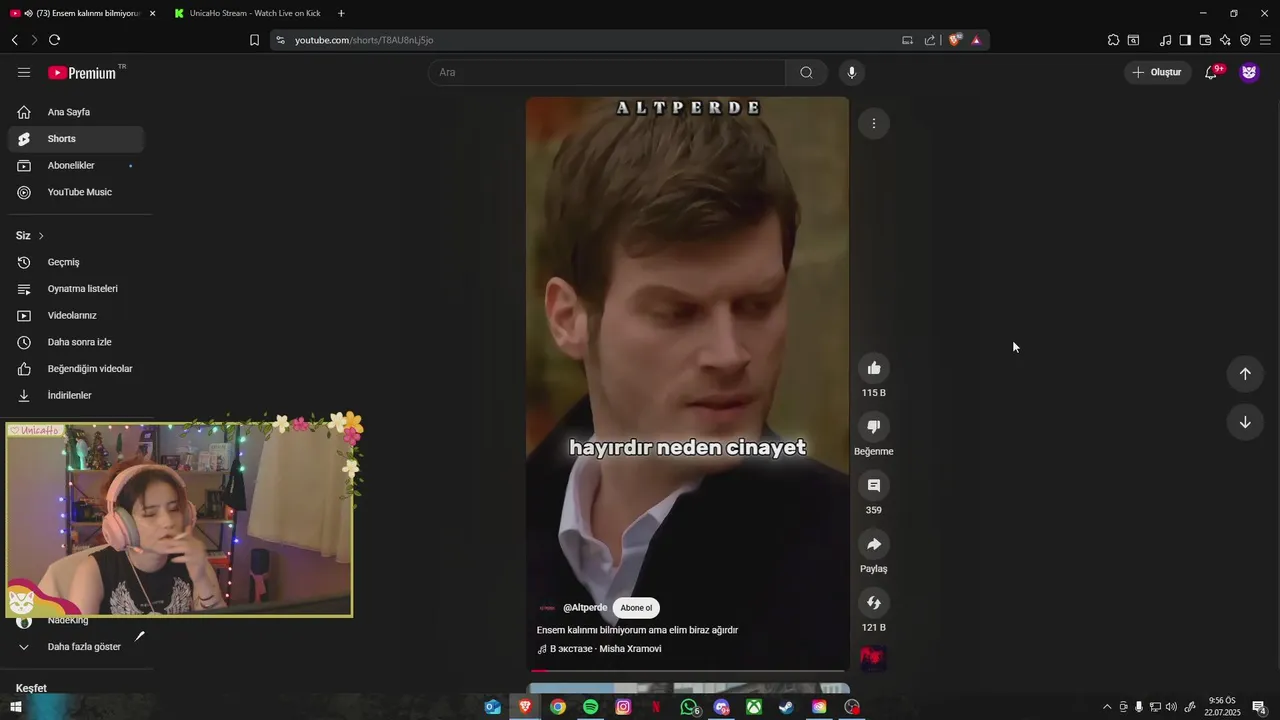This screenshot has width=1280, height=720.
Task: Close the YouTube browser tab
Action: tap(152, 13)
